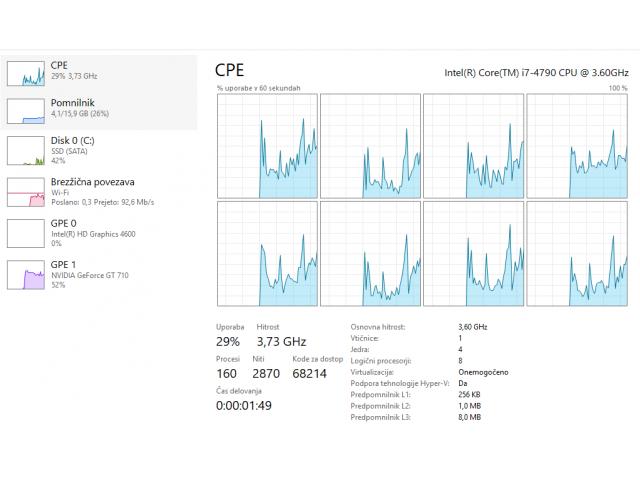Screen dimensions: 640x480
Task: Open the Brezžična povezava sidebar entry
Action: 92,182
